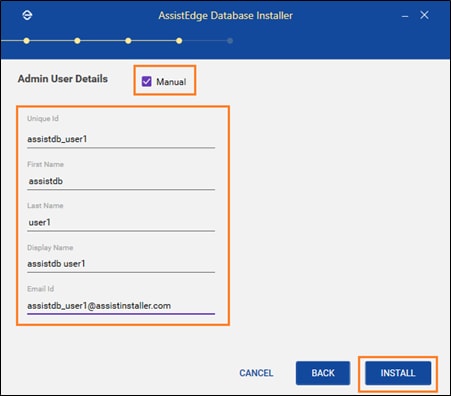Click the Display Name input field
The height and width of the screenshot is (396, 451).
click(121, 264)
